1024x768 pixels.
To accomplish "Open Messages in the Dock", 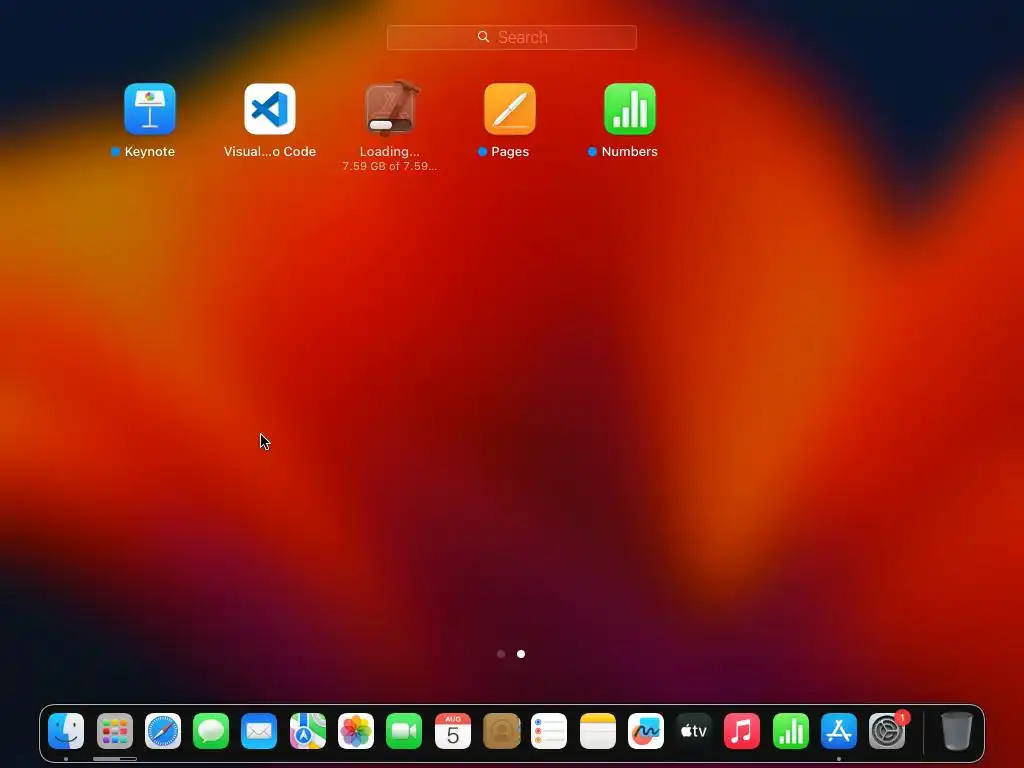I will pyautogui.click(x=211, y=731).
